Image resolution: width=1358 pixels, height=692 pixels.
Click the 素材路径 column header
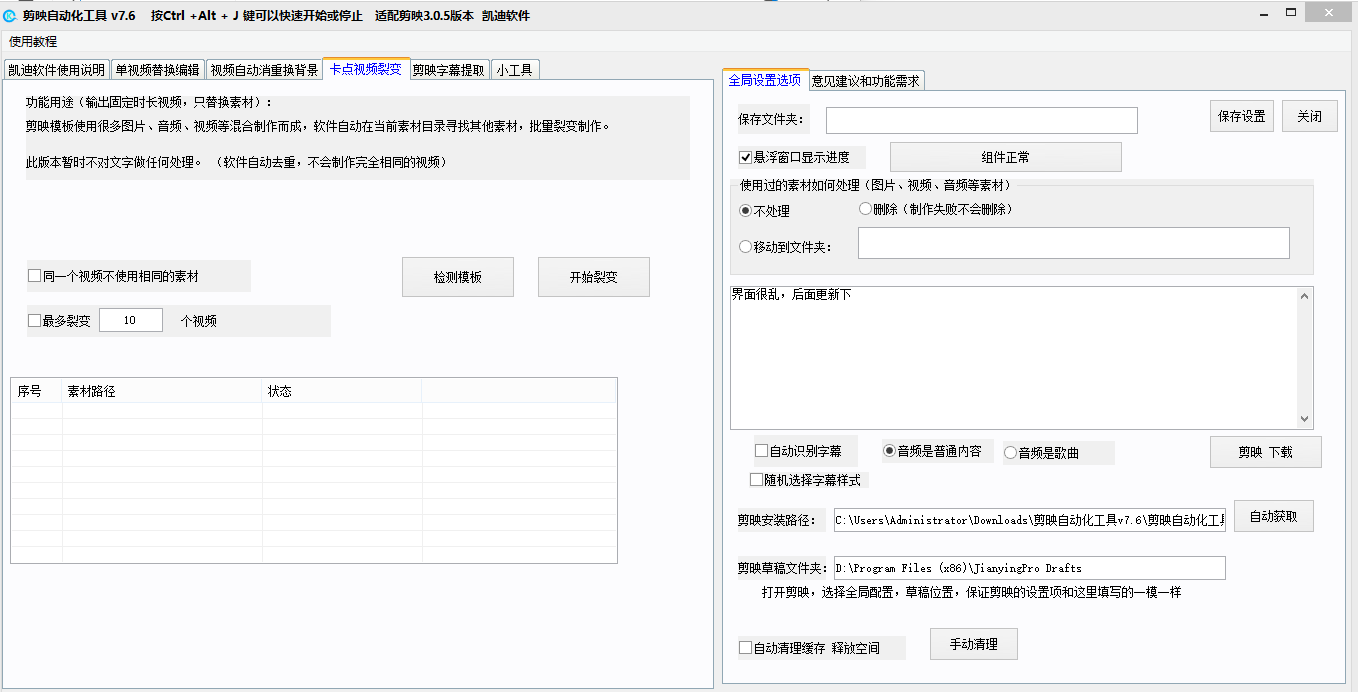tap(162, 391)
